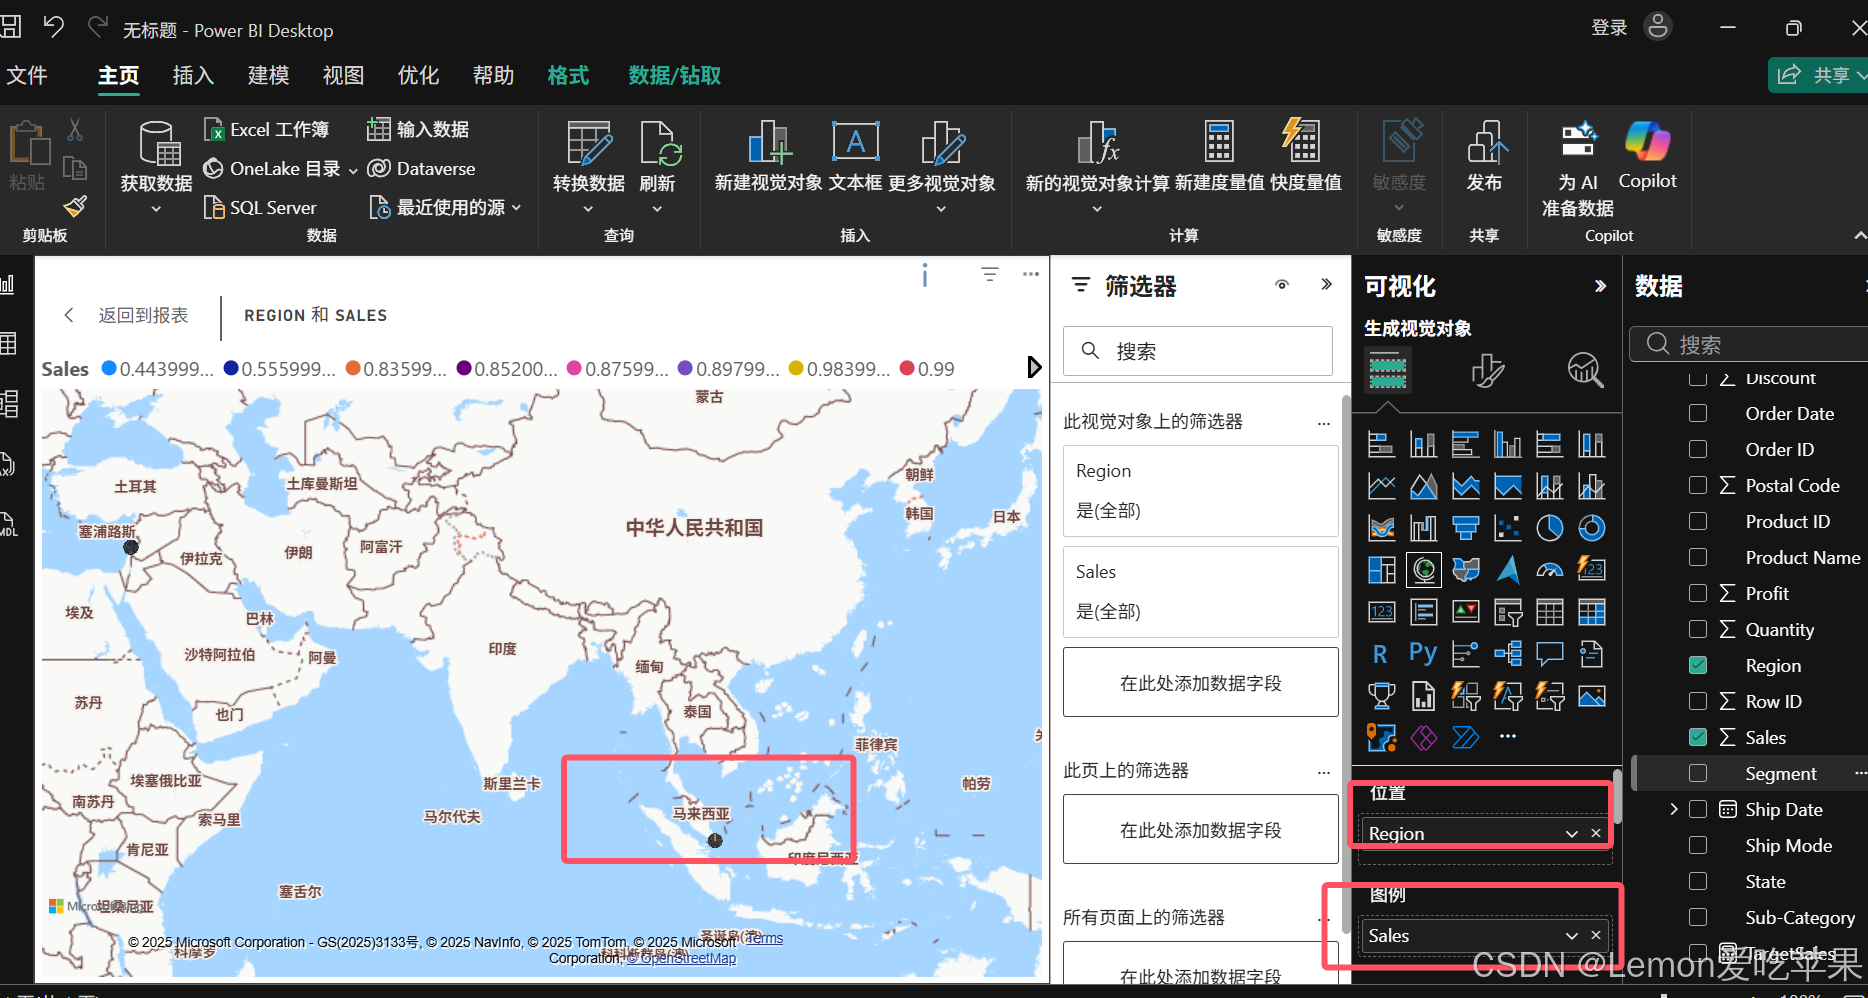Choose the pie chart visual
Image resolution: width=1868 pixels, height=998 pixels.
pos(1549,528)
